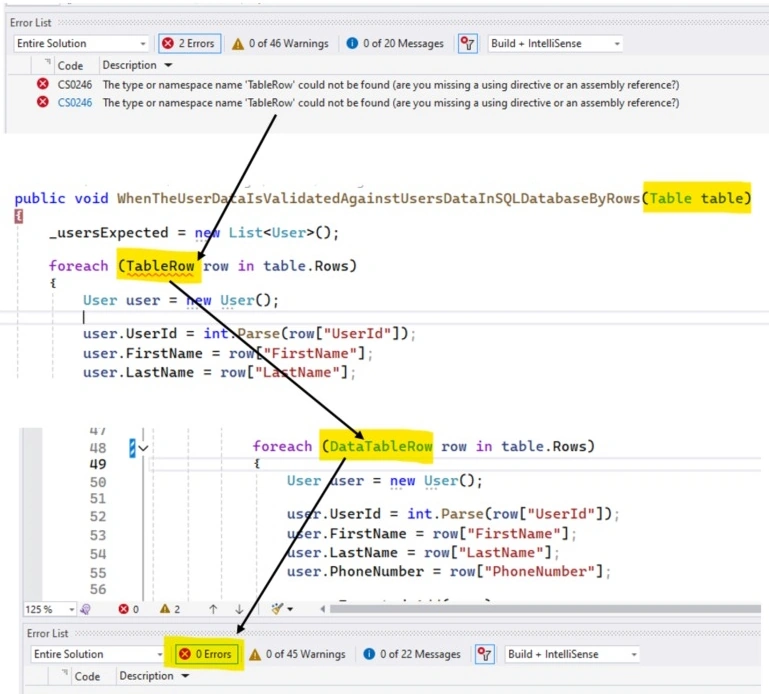The height and width of the screenshot is (694, 769).
Task: Open the code cleanup broom icon
Action: 282,609
